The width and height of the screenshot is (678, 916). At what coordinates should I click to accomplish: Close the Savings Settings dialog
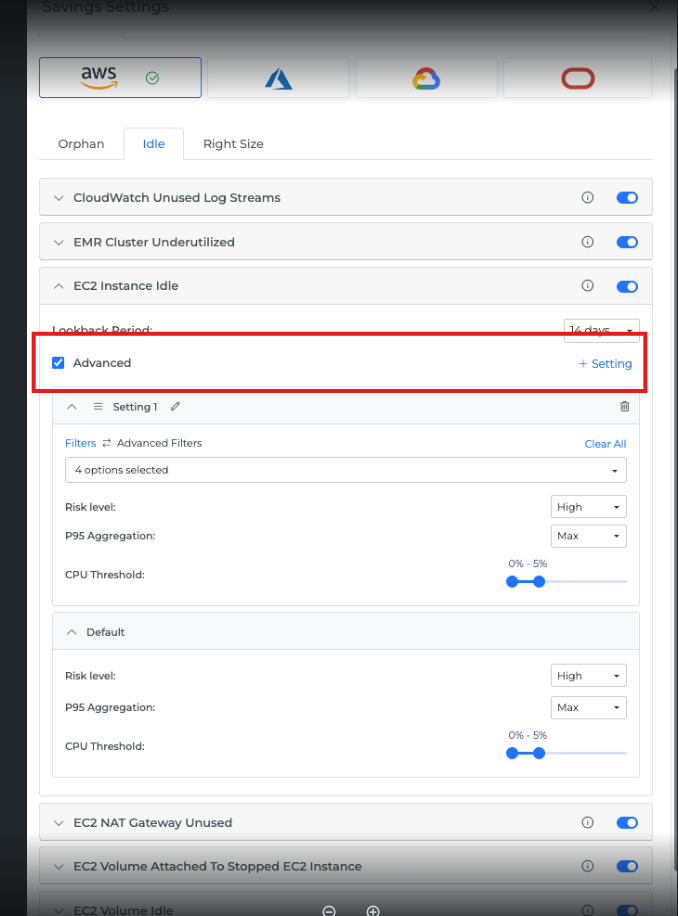click(655, 7)
